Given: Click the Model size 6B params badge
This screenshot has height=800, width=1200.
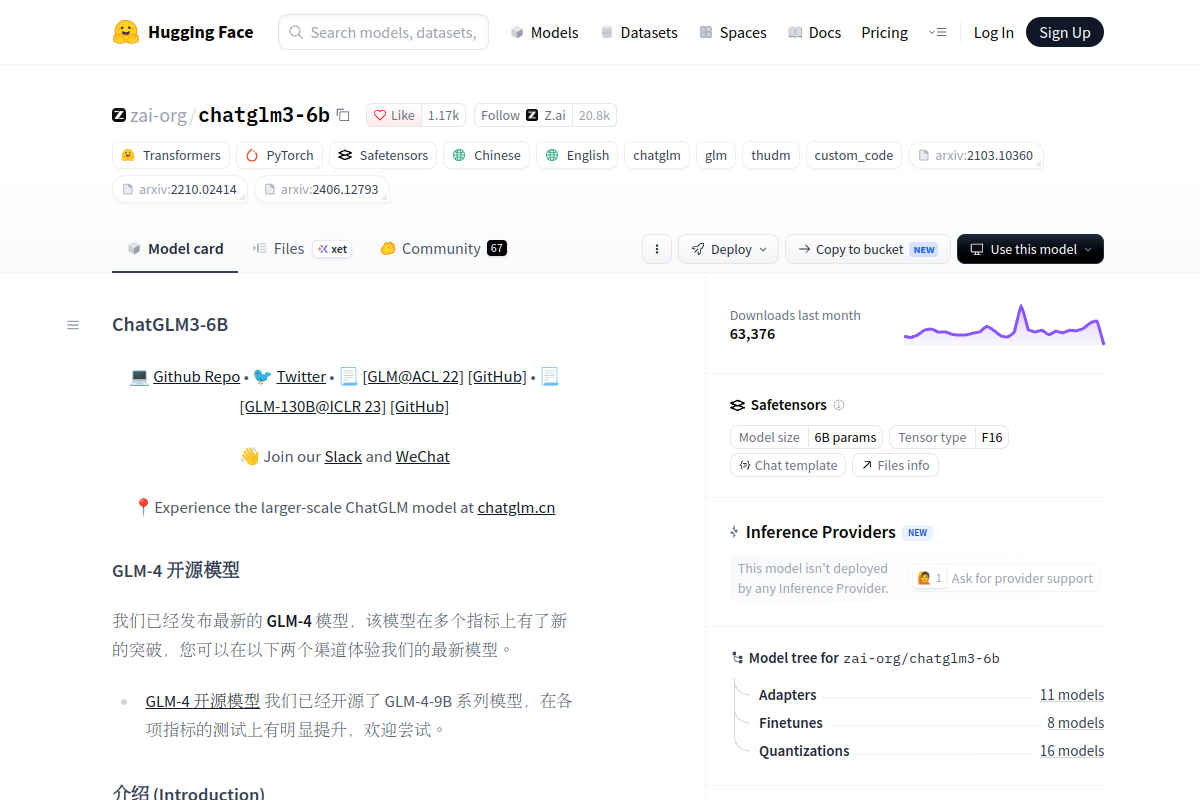Looking at the screenshot, I should pyautogui.click(x=807, y=437).
